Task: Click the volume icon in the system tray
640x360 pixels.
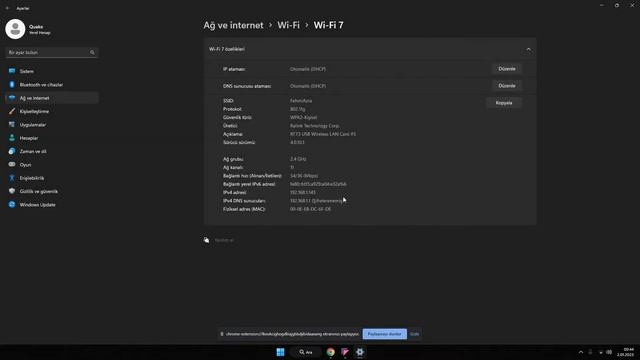Action: [609, 352]
